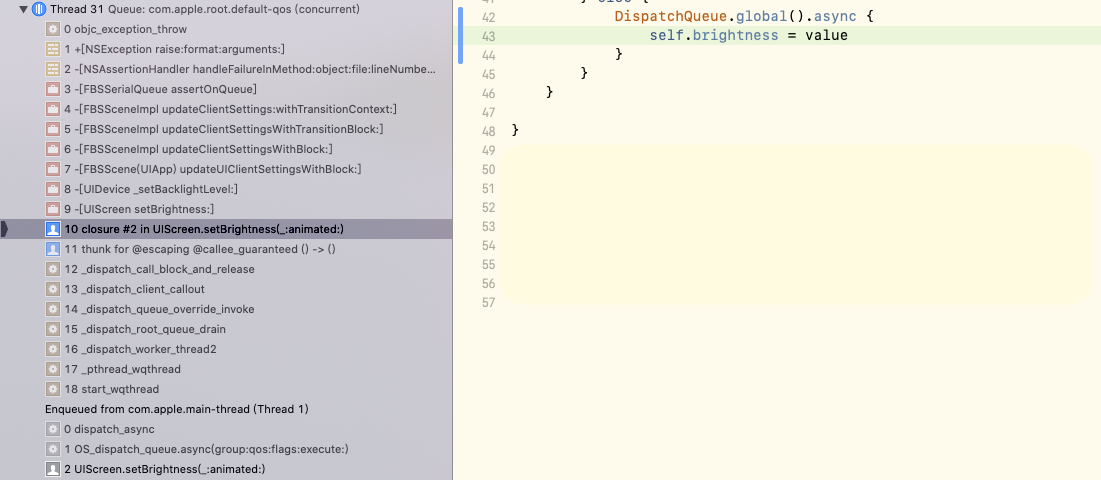1101x480 pixels.
Task: Click the current-frame arrow marker in gutter
Action: (x=4, y=229)
